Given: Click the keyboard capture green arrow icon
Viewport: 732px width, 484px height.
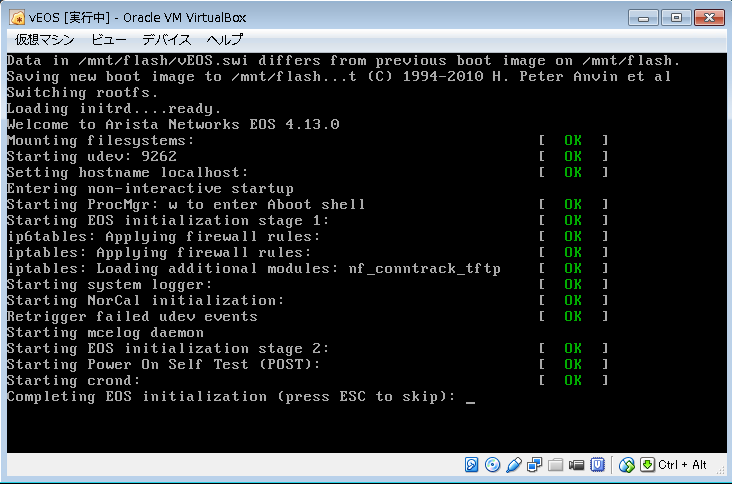Looking at the screenshot, I should pos(647,465).
